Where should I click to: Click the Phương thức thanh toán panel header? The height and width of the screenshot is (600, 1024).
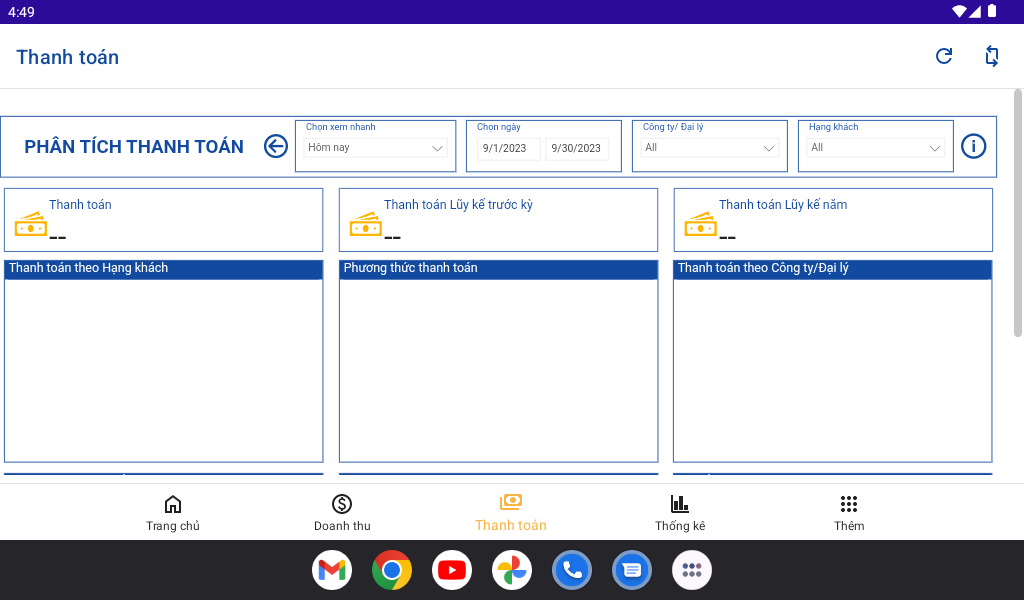[498, 269]
